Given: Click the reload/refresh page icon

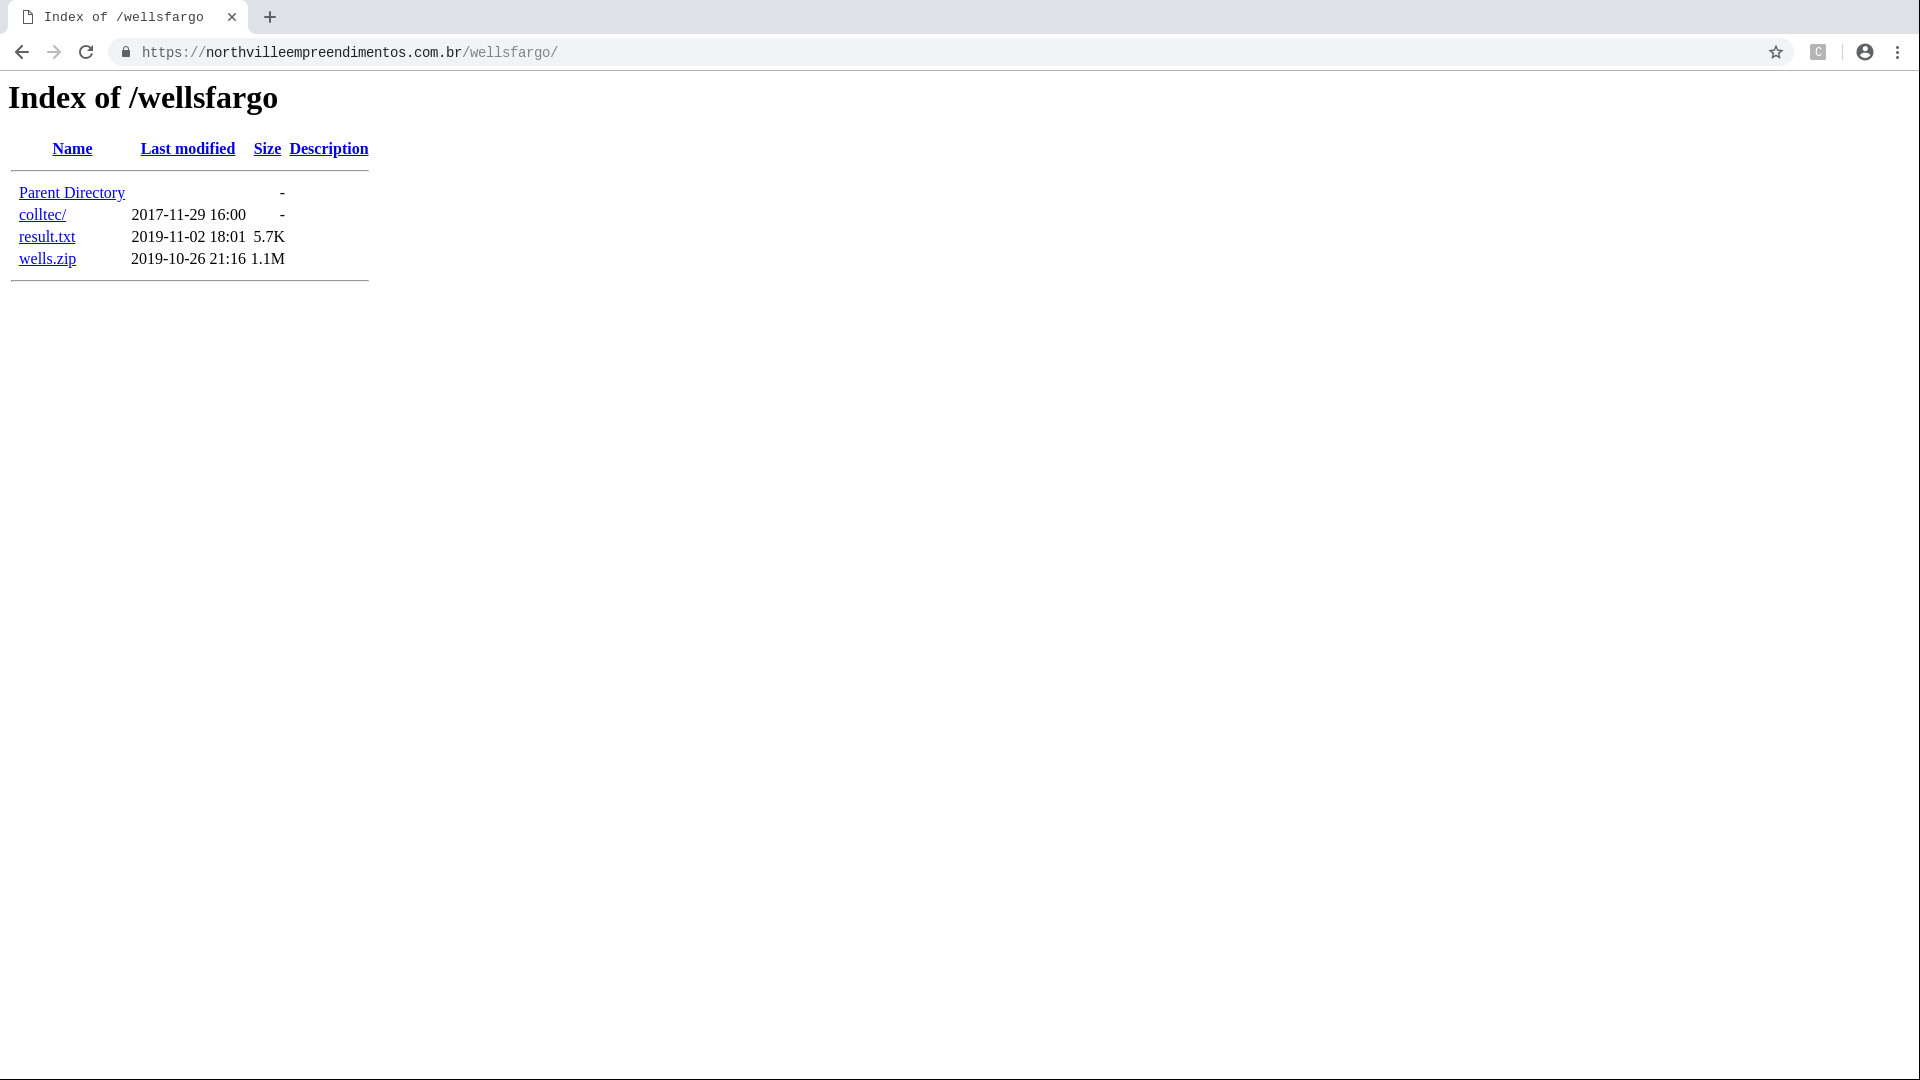Looking at the screenshot, I should 86,51.
